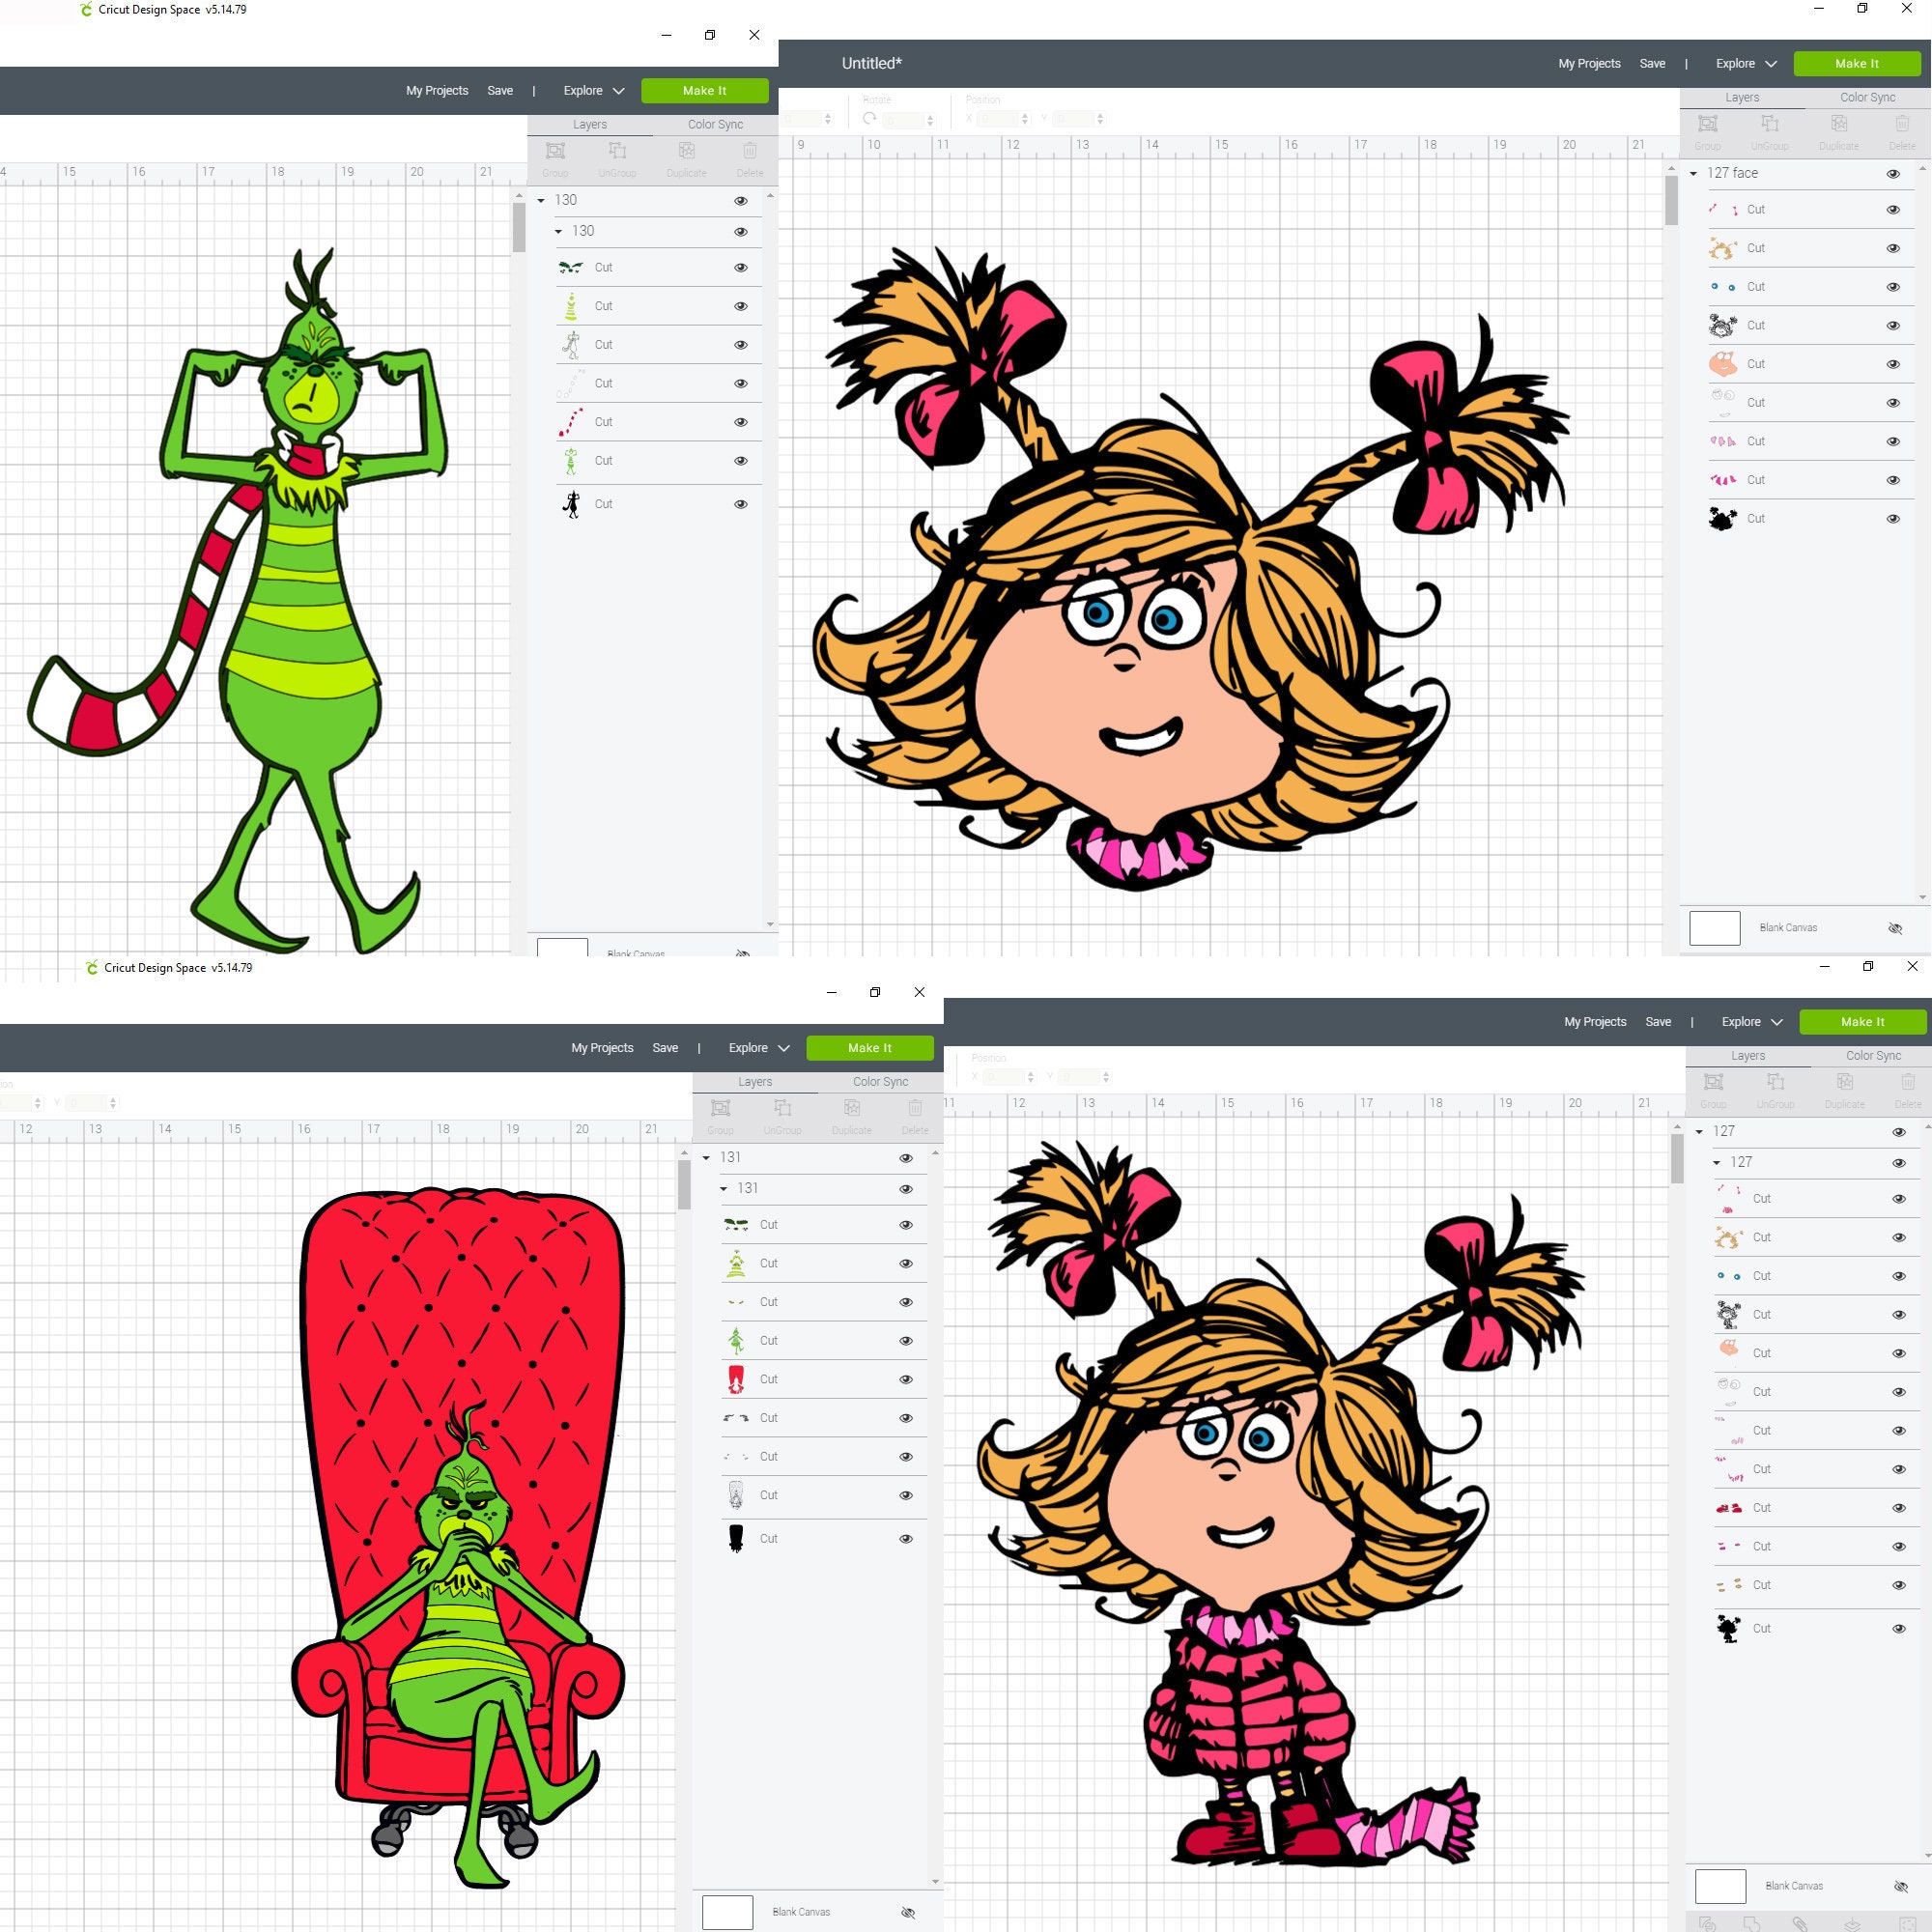Open My Projects in the bottom-right 127 window

coord(1595,1021)
